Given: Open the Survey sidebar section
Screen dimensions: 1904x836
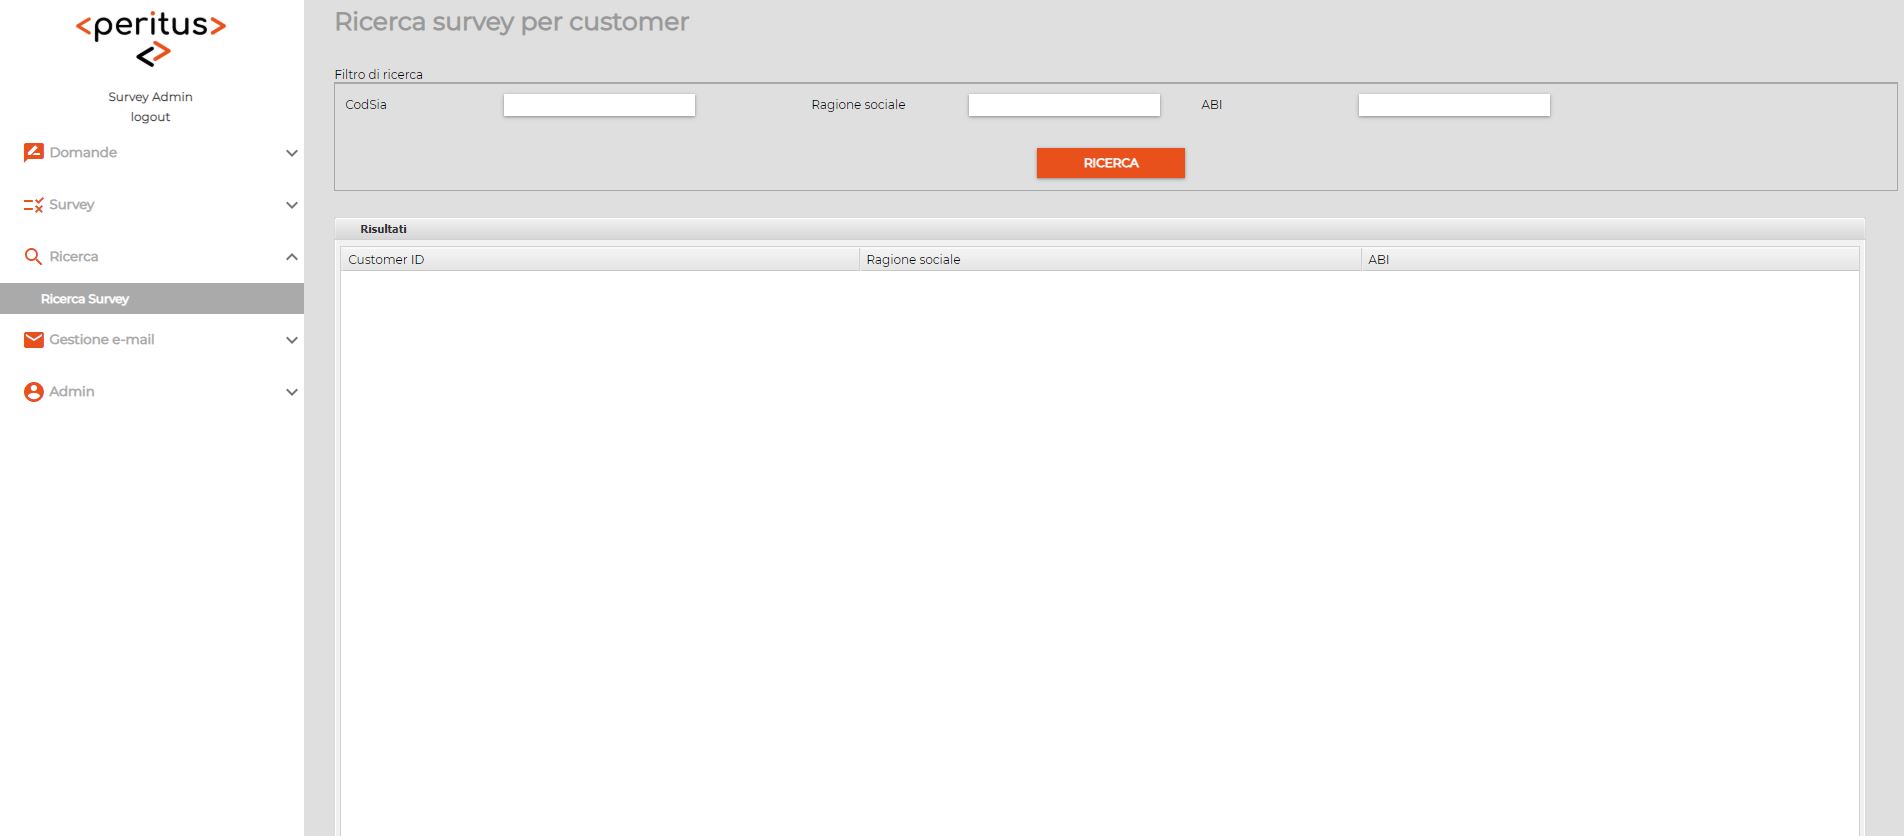Looking at the screenshot, I should [x=152, y=205].
